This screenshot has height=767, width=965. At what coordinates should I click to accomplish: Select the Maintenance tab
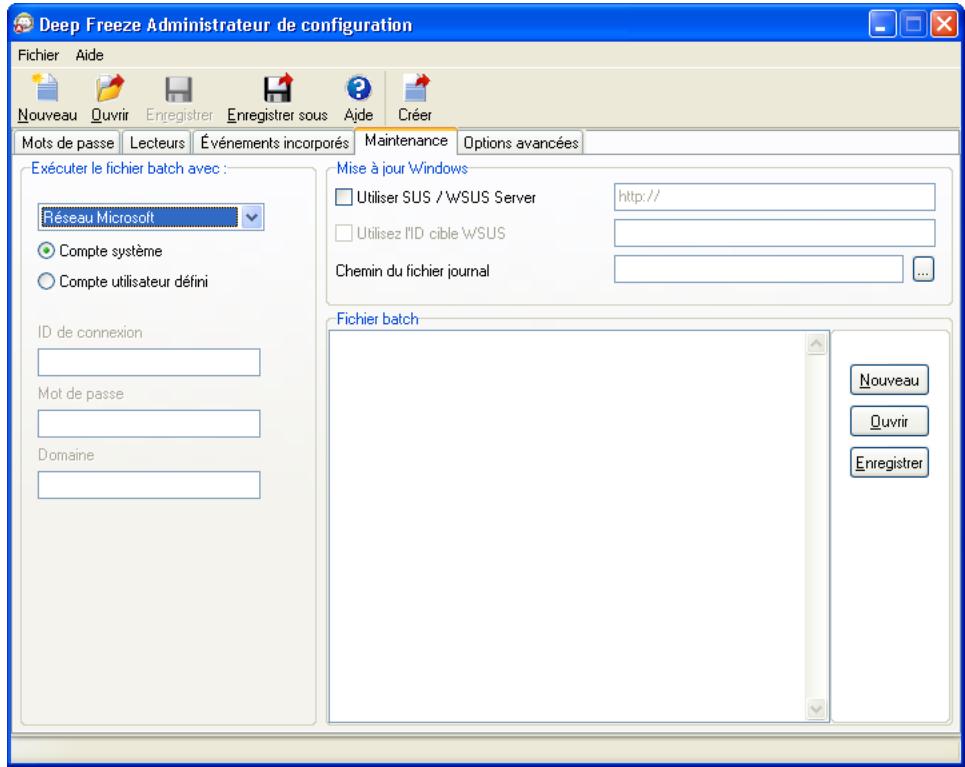point(406,140)
